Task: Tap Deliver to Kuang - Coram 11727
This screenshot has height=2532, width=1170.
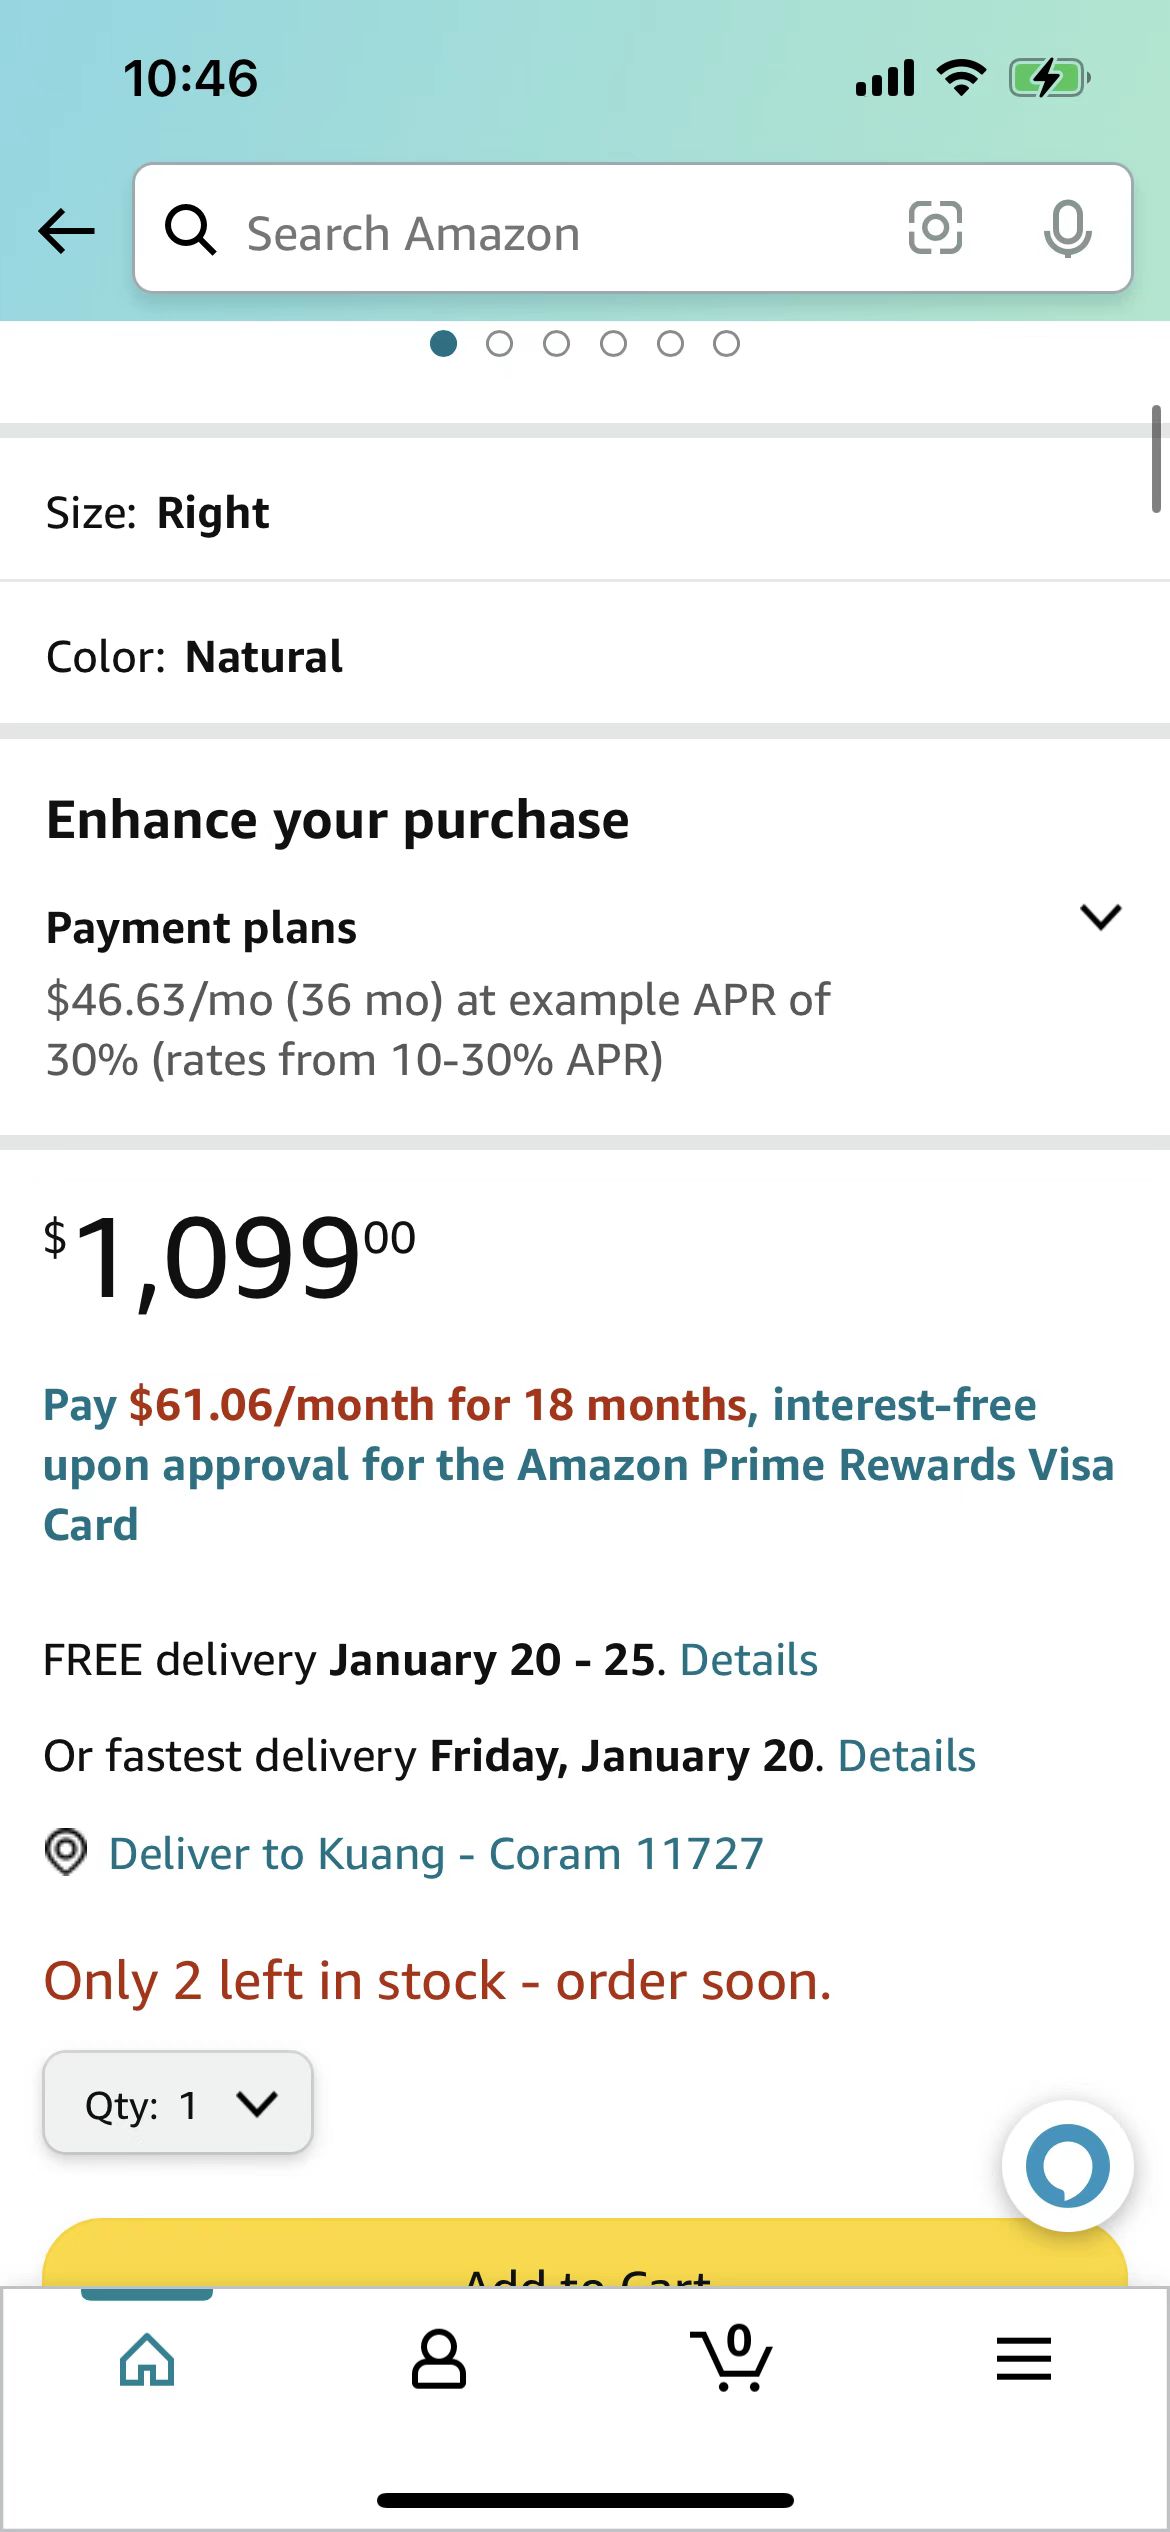Action: pos(436,1854)
